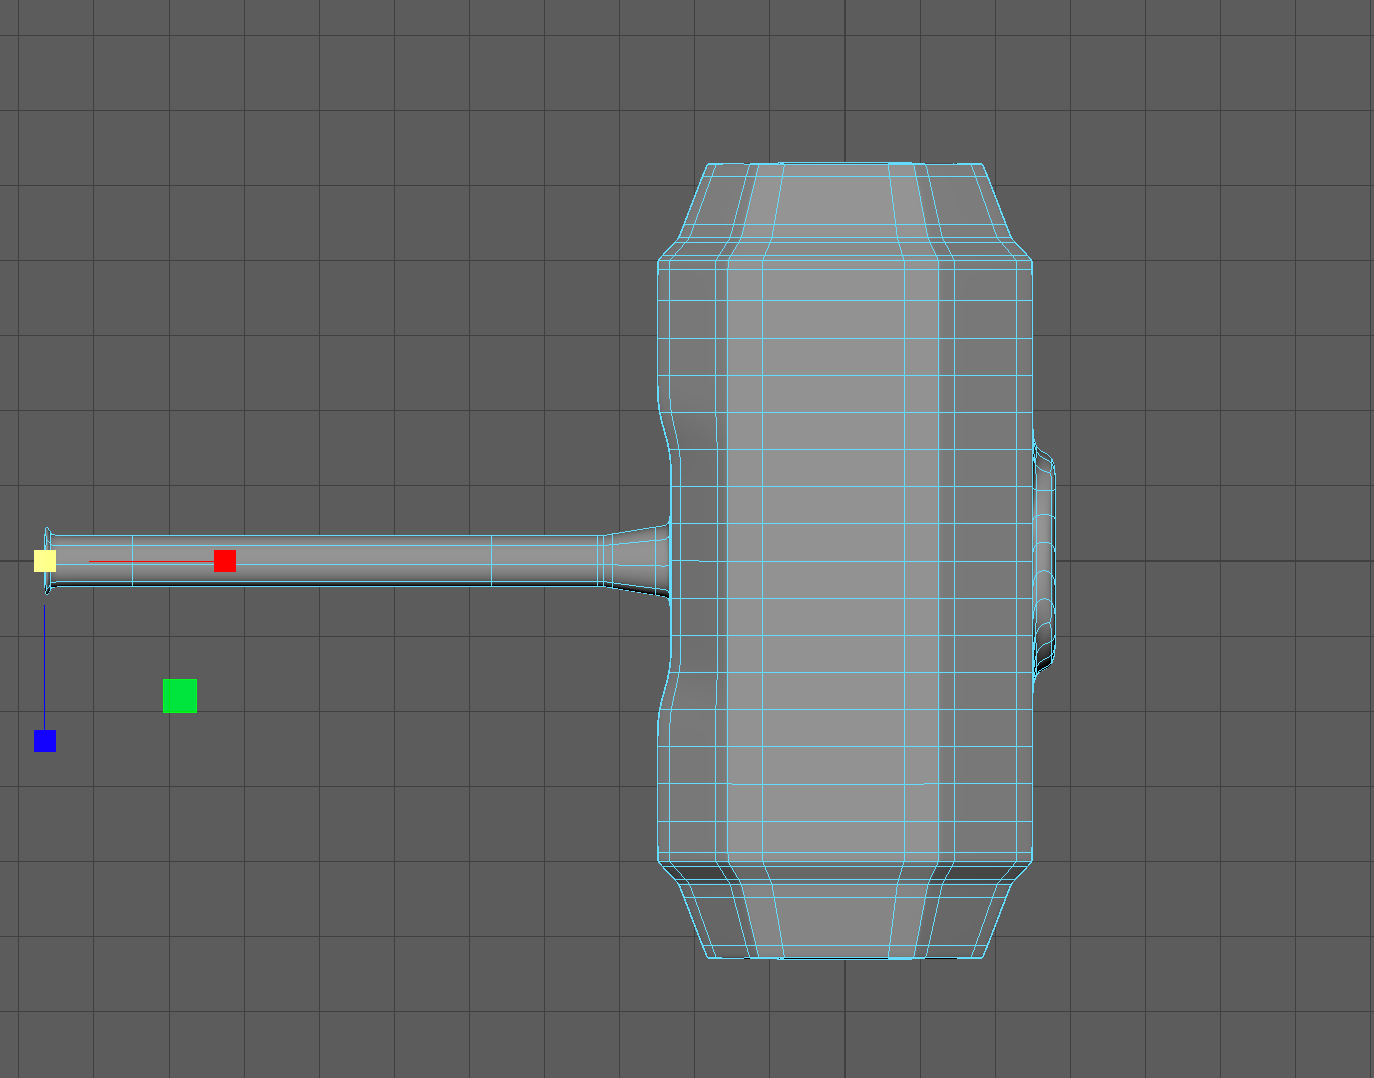This screenshot has width=1374, height=1078.
Task: Click the blue axis scale handle
Action: click(x=45, y=741)
